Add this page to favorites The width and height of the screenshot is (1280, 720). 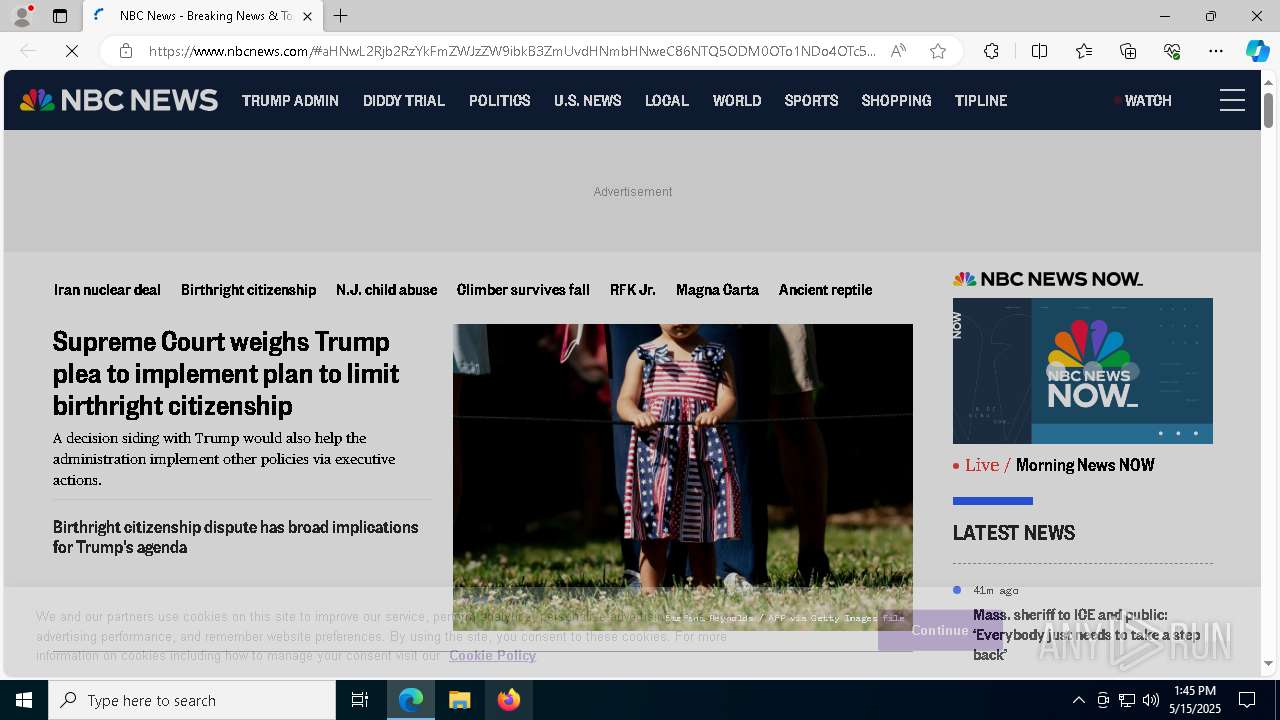click(x=938, y=51)
